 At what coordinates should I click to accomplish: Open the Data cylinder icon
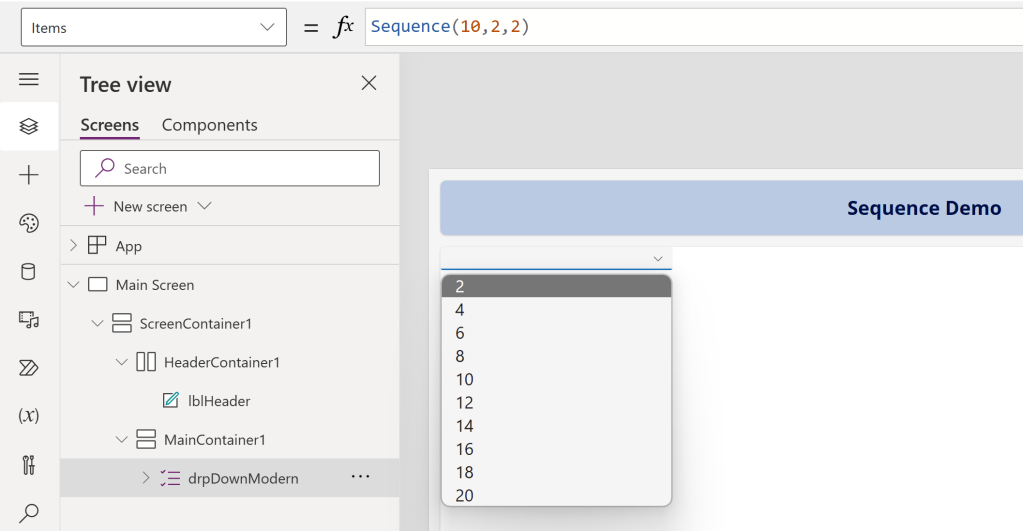(x=29, y=271)
